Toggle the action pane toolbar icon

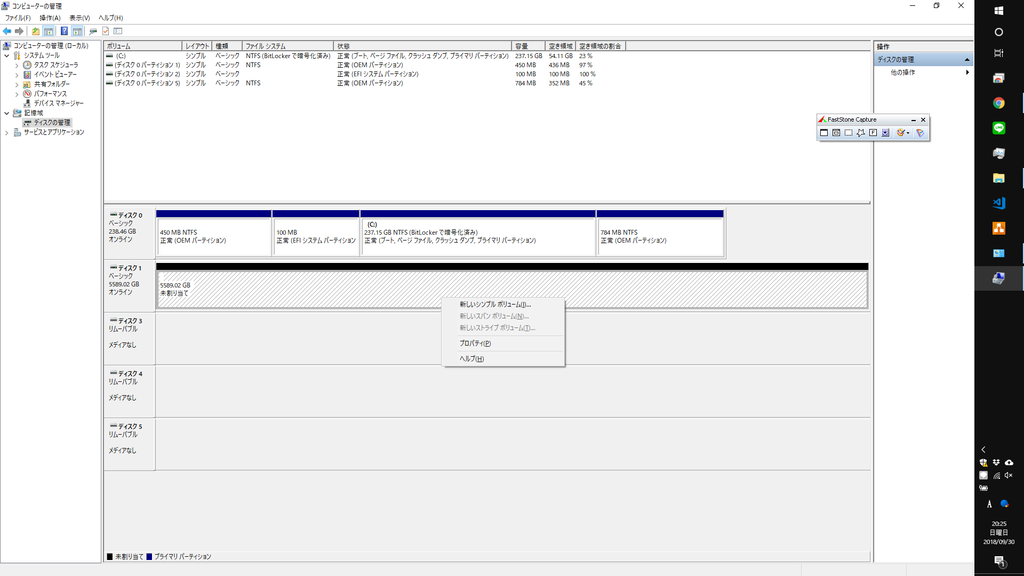[77, 31]
